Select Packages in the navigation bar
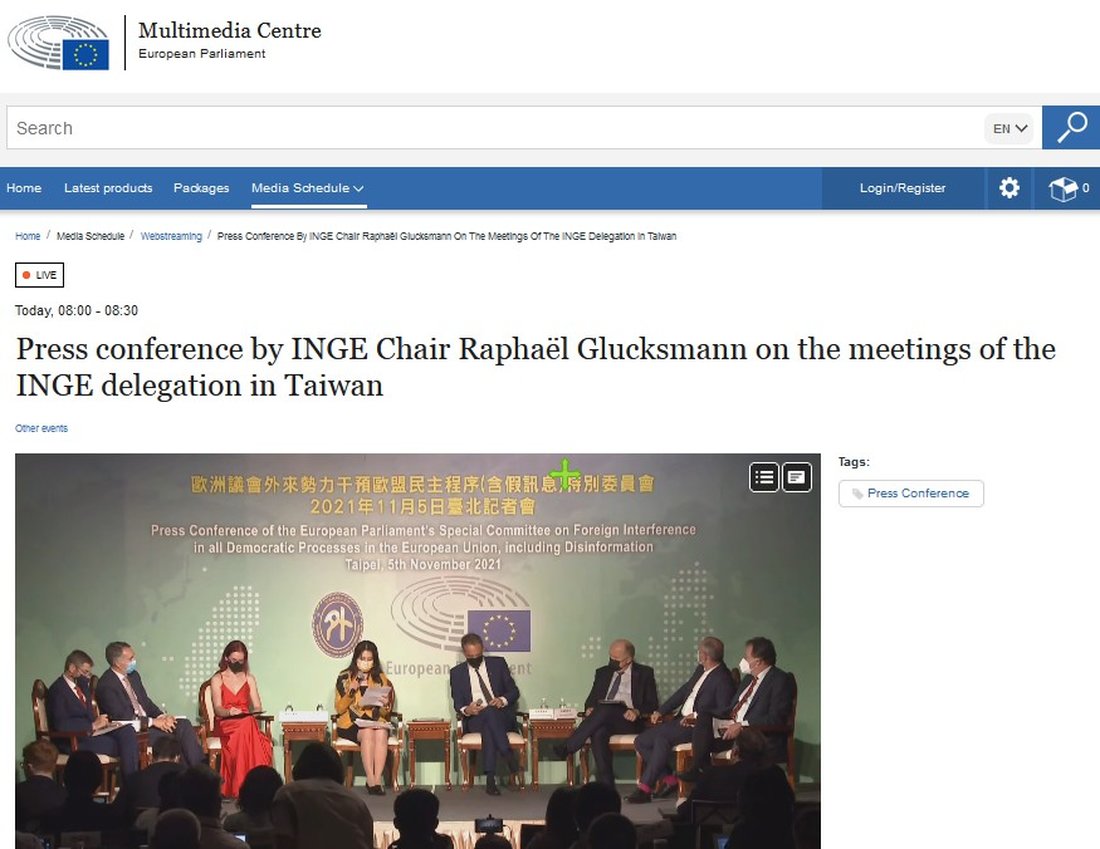The width and height of the screenshot is (1100, 849). (201, 188)
